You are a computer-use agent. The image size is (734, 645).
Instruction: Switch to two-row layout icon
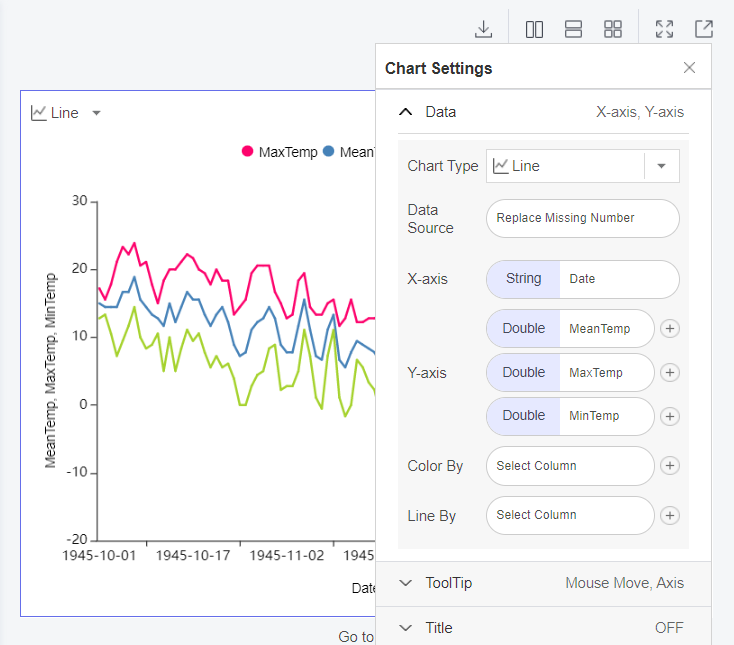[573, 29]
